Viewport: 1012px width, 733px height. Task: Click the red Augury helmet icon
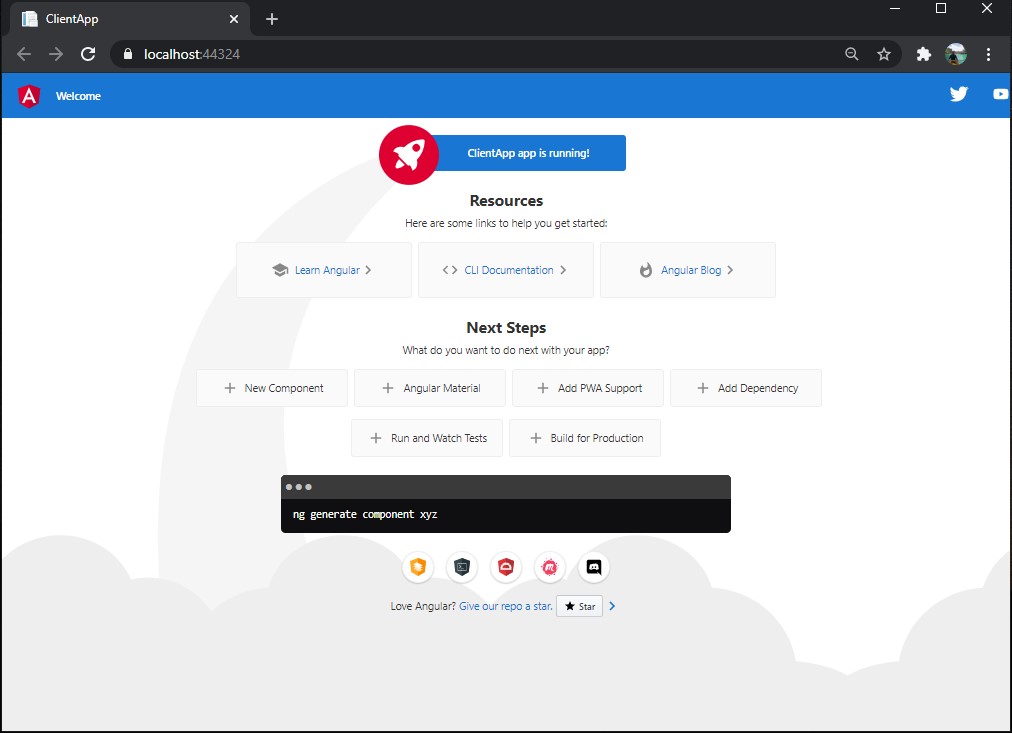506,567
